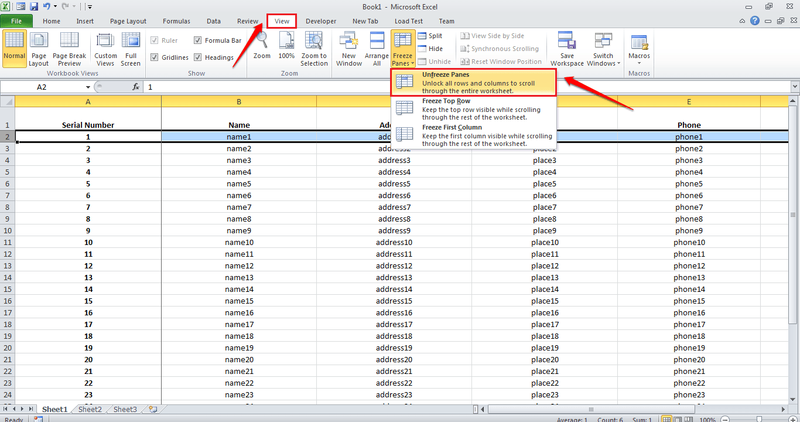Switch to Sheet3 worksheet tab
Viewport: 800px width, 422px height.
point(125,409)
